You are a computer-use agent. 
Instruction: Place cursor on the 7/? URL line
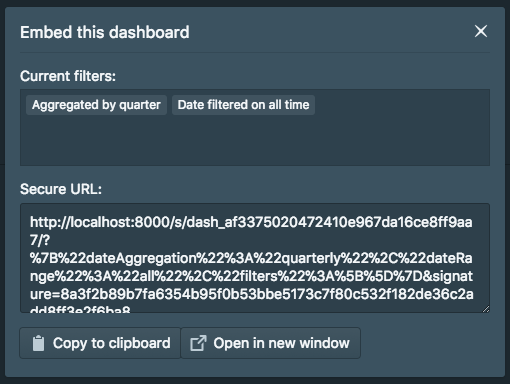tap(40, 240)
